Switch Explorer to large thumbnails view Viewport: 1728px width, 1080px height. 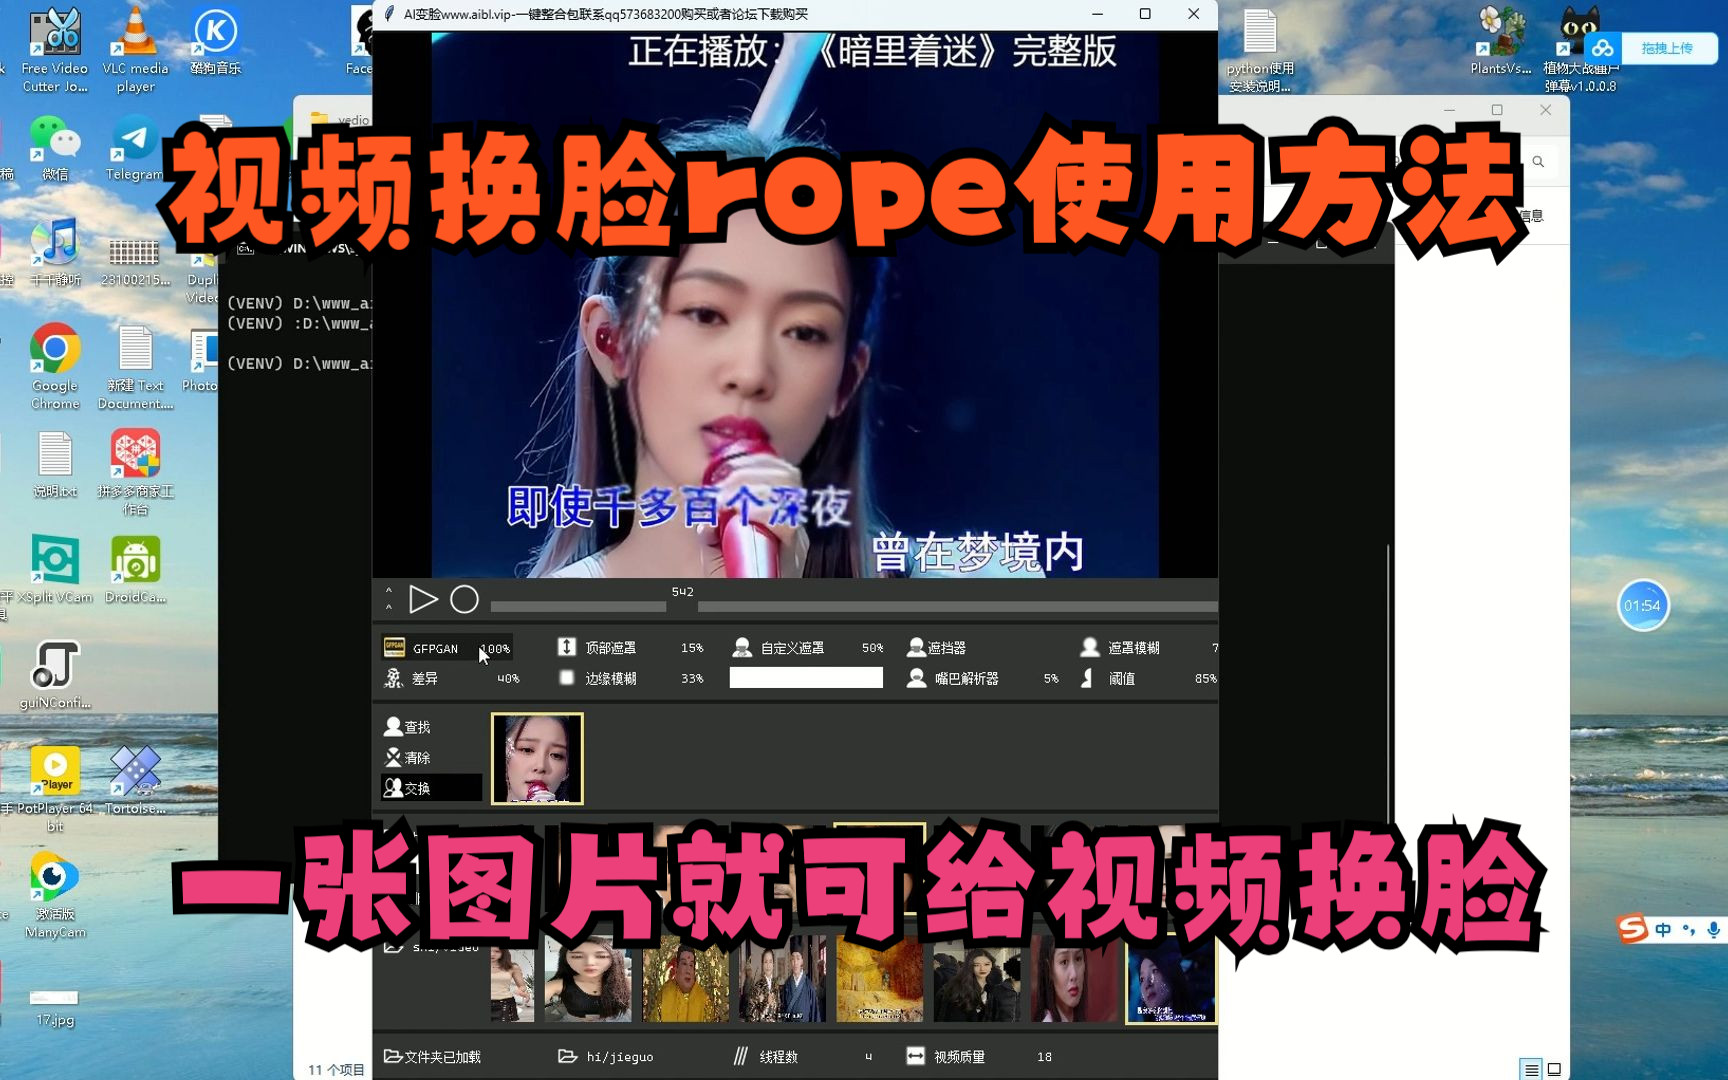click(x=1554, y=1069)
